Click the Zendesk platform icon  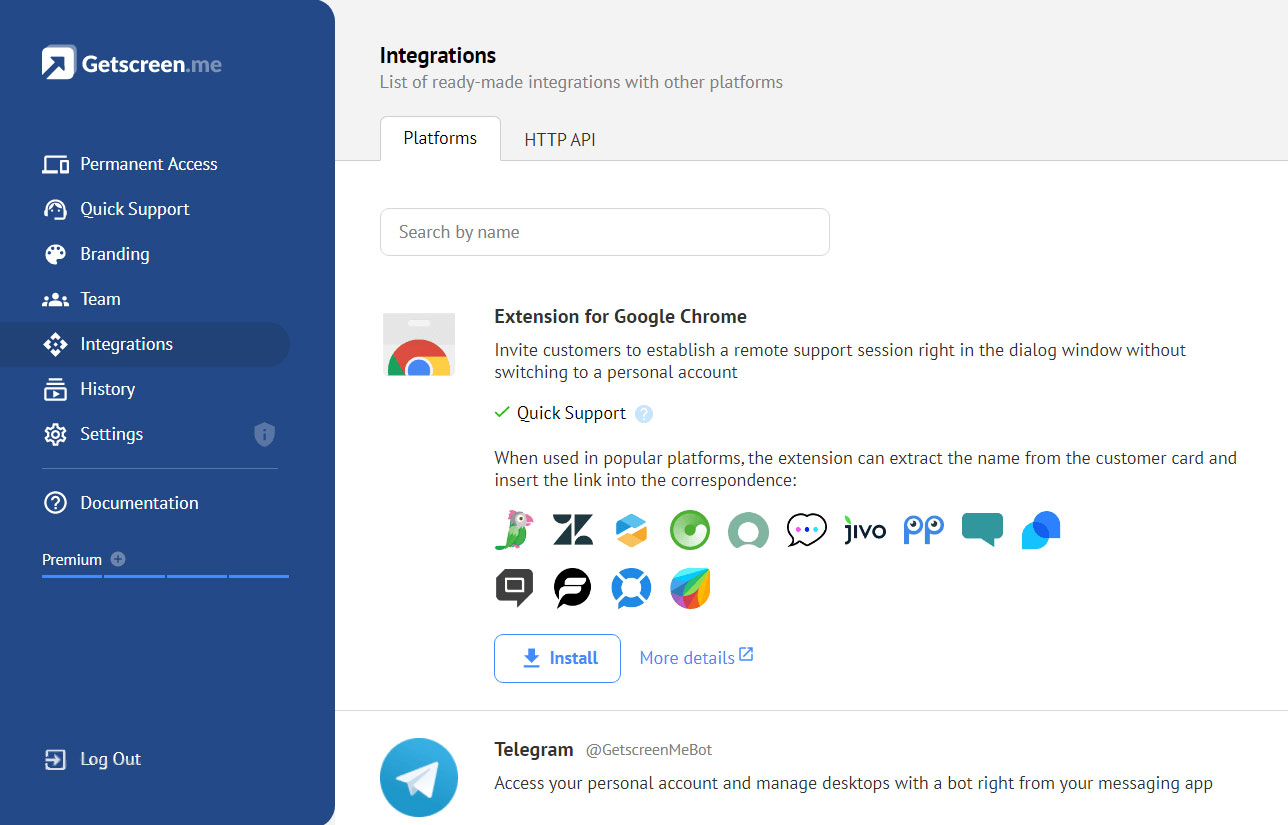[573, 530]
